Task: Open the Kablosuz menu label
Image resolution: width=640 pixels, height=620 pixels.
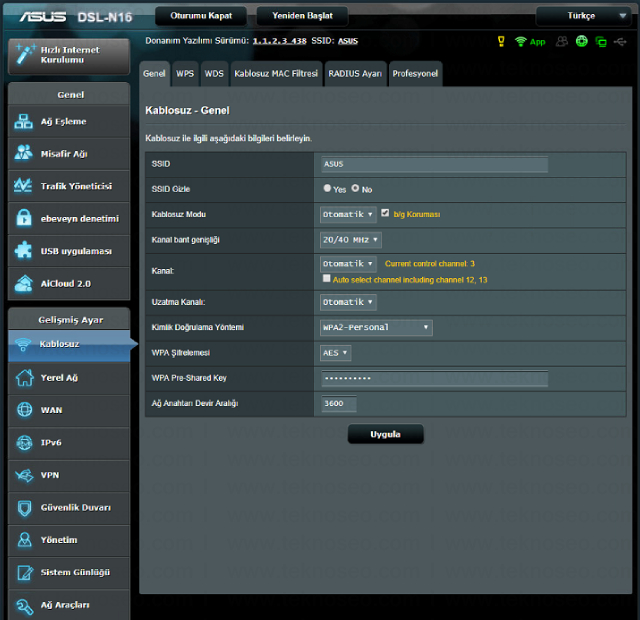Action: 60,344
